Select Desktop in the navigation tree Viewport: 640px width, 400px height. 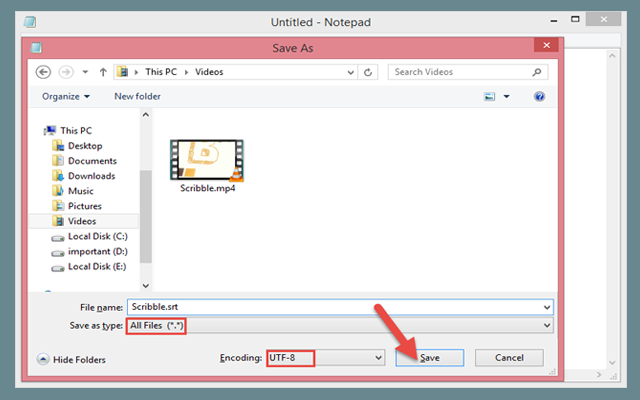click(x=85, y=146)
